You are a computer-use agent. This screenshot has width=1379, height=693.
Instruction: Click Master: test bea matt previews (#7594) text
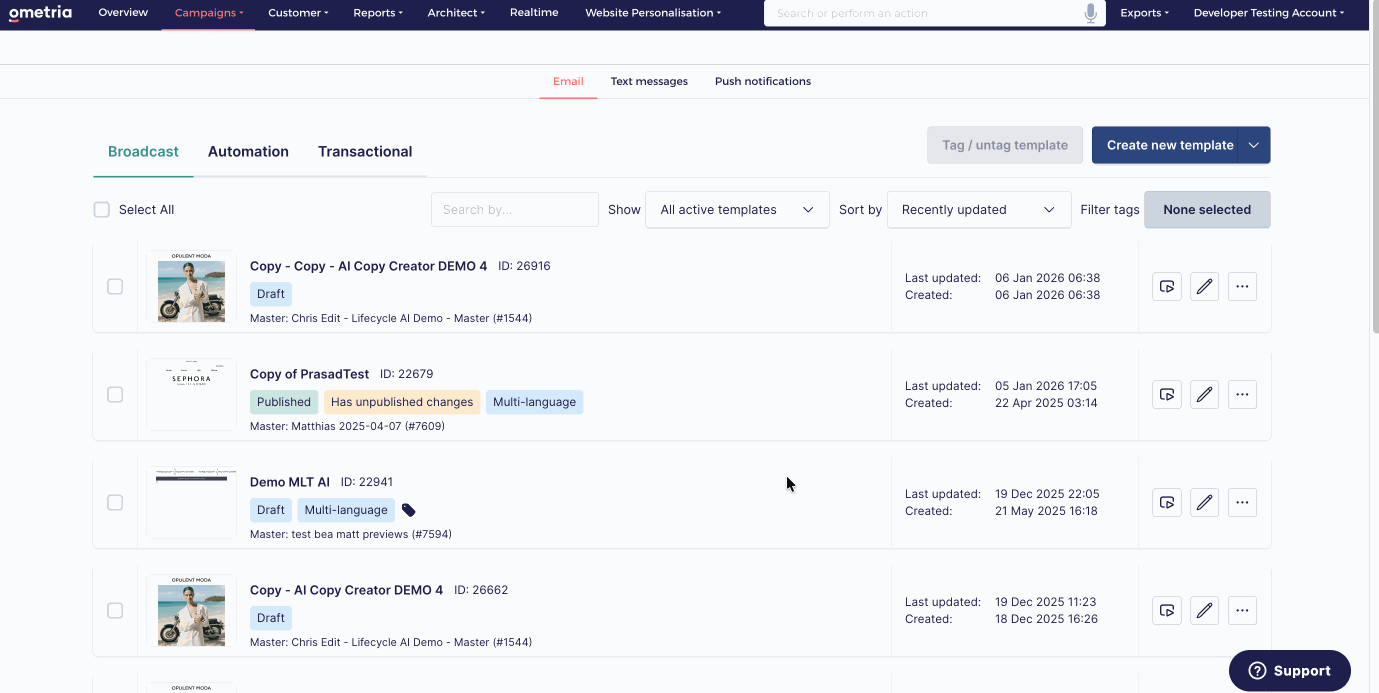tap(351, 534)
